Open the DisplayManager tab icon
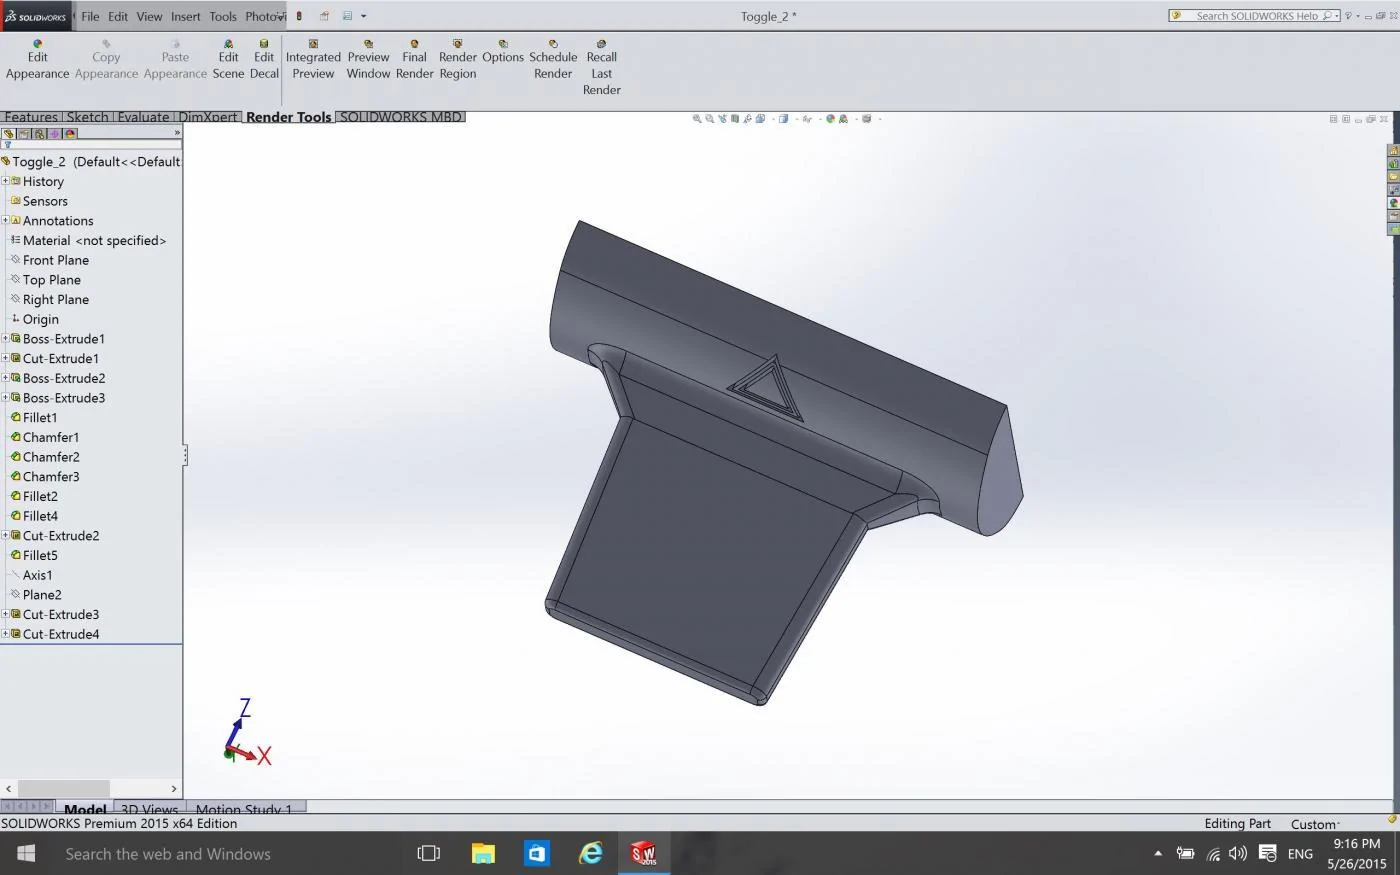1400x875 pixels. 70,133
